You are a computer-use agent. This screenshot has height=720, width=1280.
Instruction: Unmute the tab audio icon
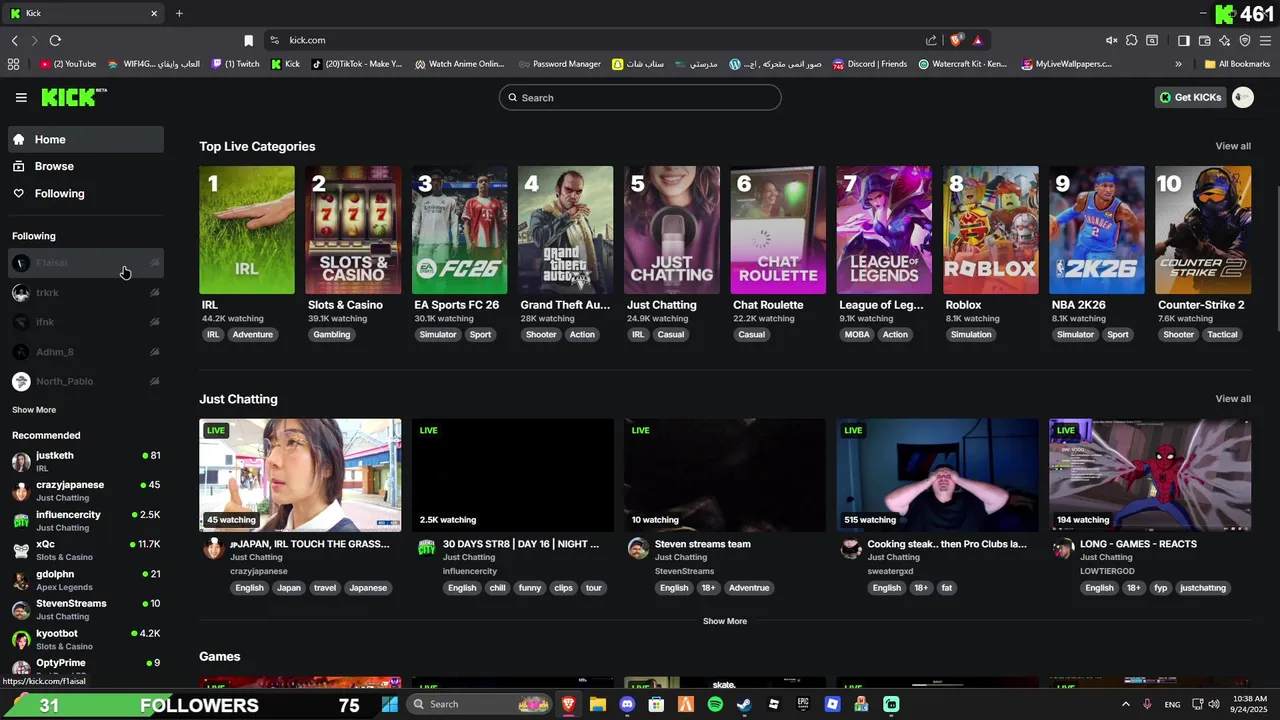pyautogui.click(x=1111, y=40)
